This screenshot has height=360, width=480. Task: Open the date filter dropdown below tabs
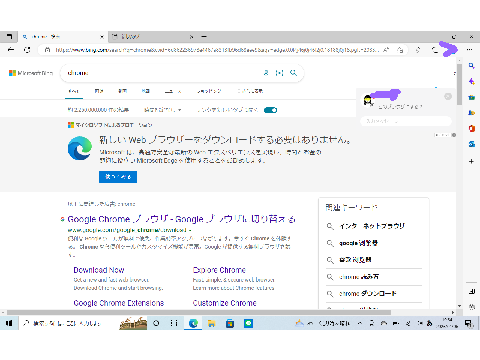click(x=163, y=110)
